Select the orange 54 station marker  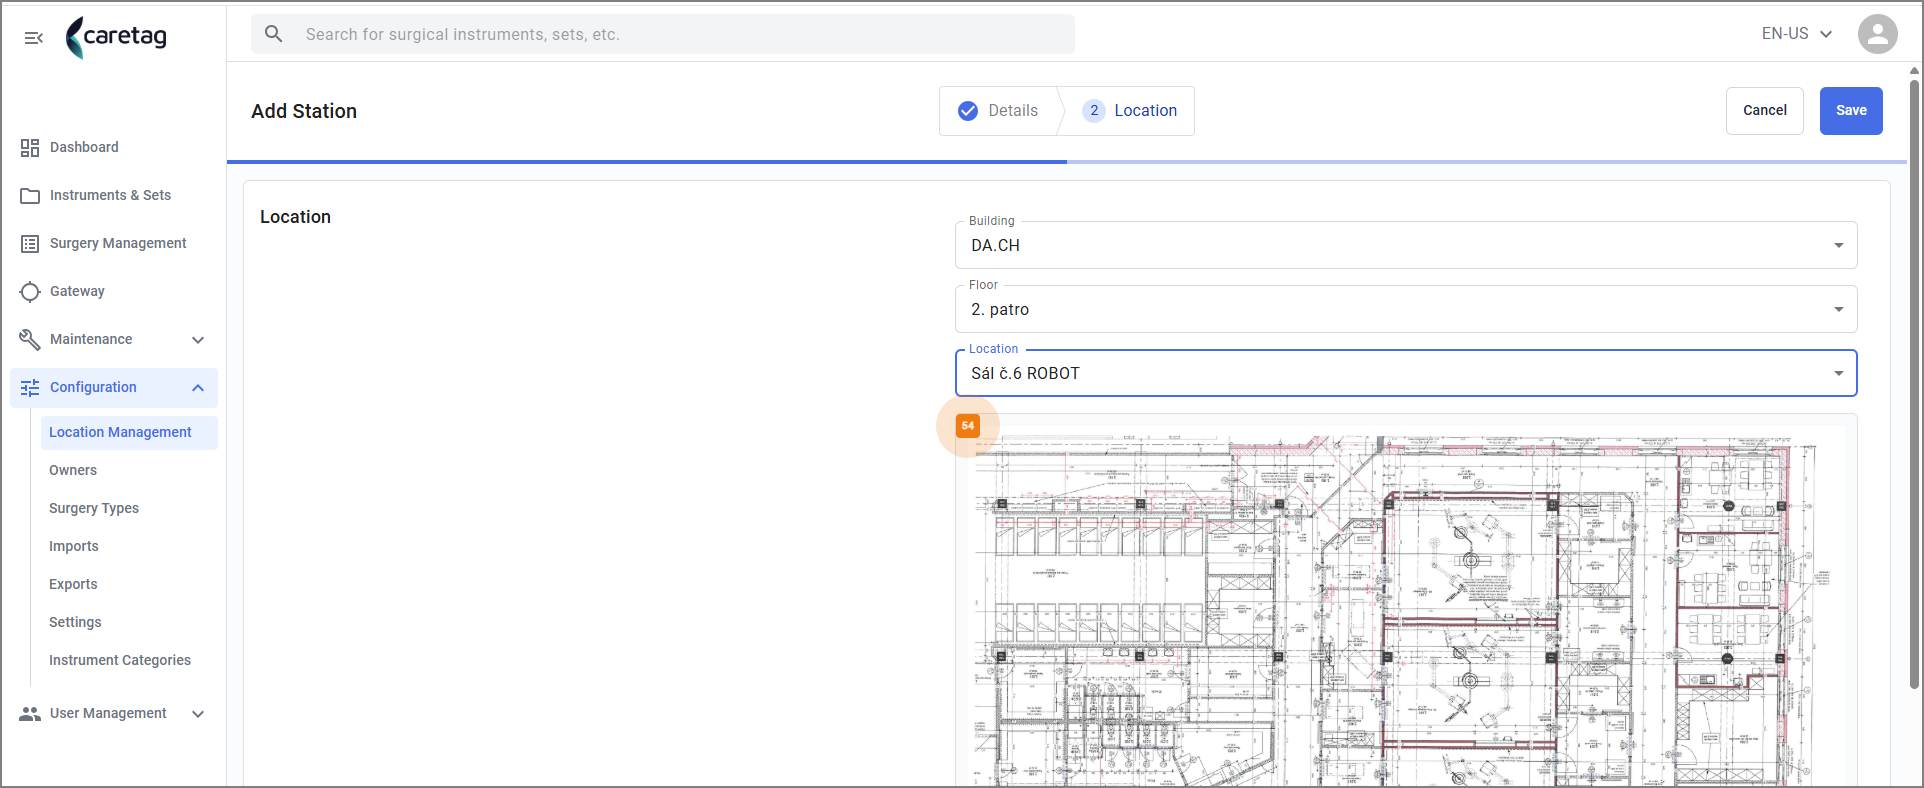point(967,425)
